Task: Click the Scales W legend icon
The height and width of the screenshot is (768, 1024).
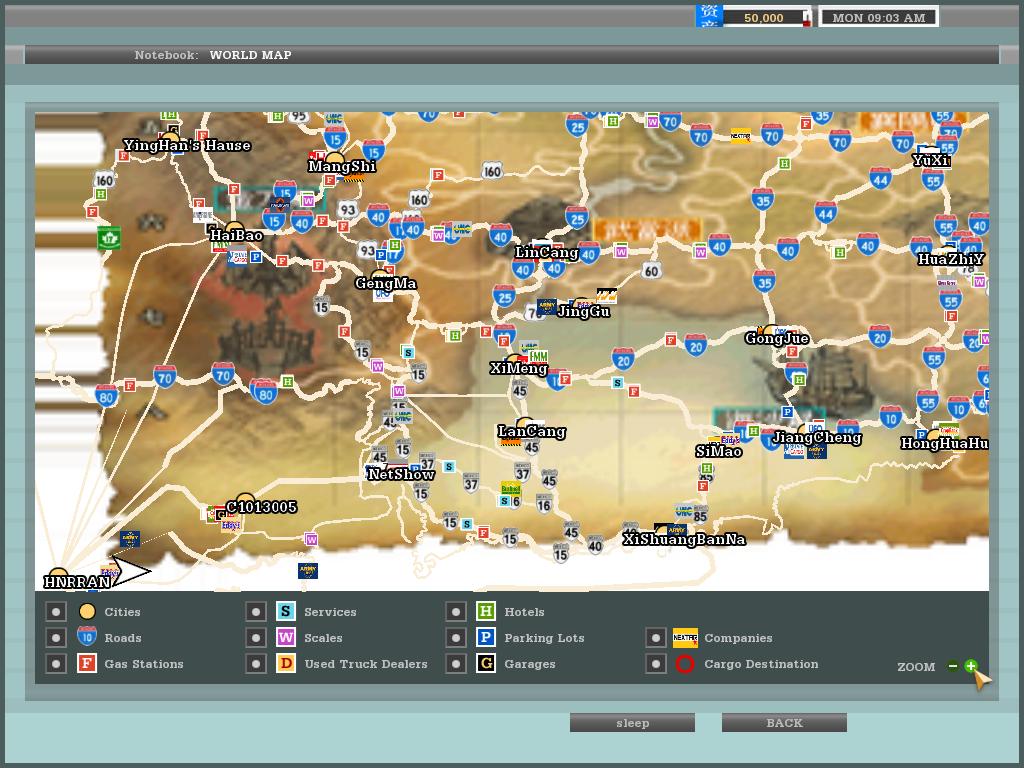Action: point(285,637)
